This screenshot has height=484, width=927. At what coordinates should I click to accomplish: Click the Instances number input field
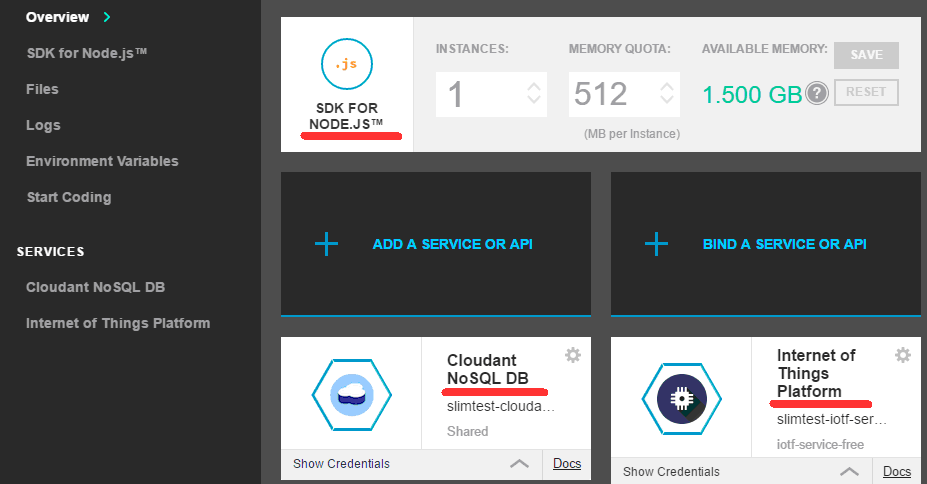pos(491,95)
